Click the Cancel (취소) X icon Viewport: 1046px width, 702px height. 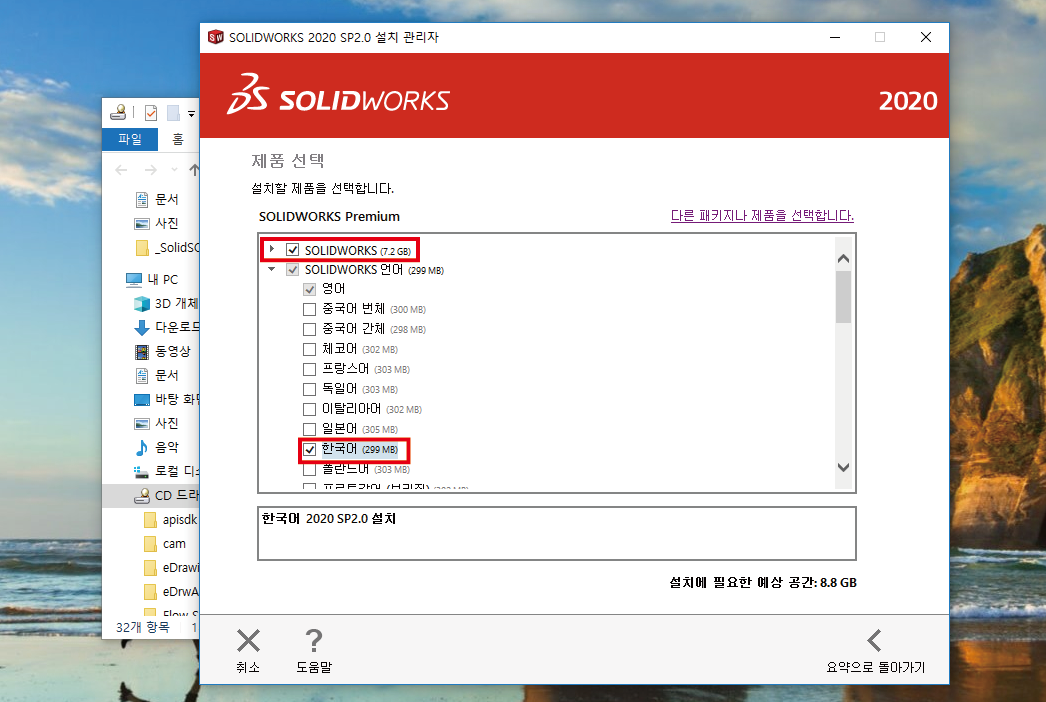tap(248, 641)
